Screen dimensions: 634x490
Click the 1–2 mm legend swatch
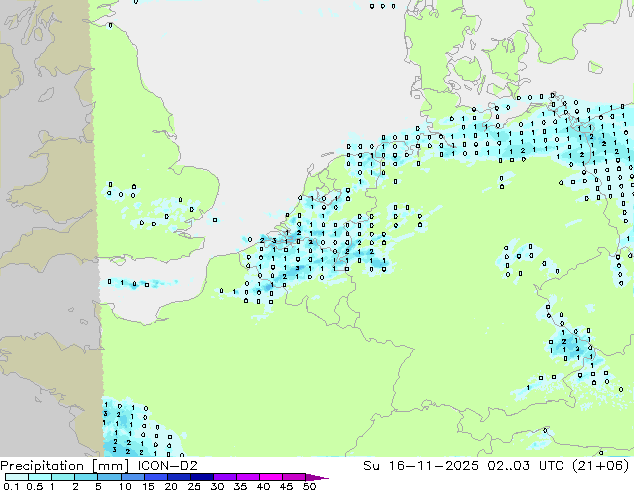pyautogui.click(x=63, y=477)
